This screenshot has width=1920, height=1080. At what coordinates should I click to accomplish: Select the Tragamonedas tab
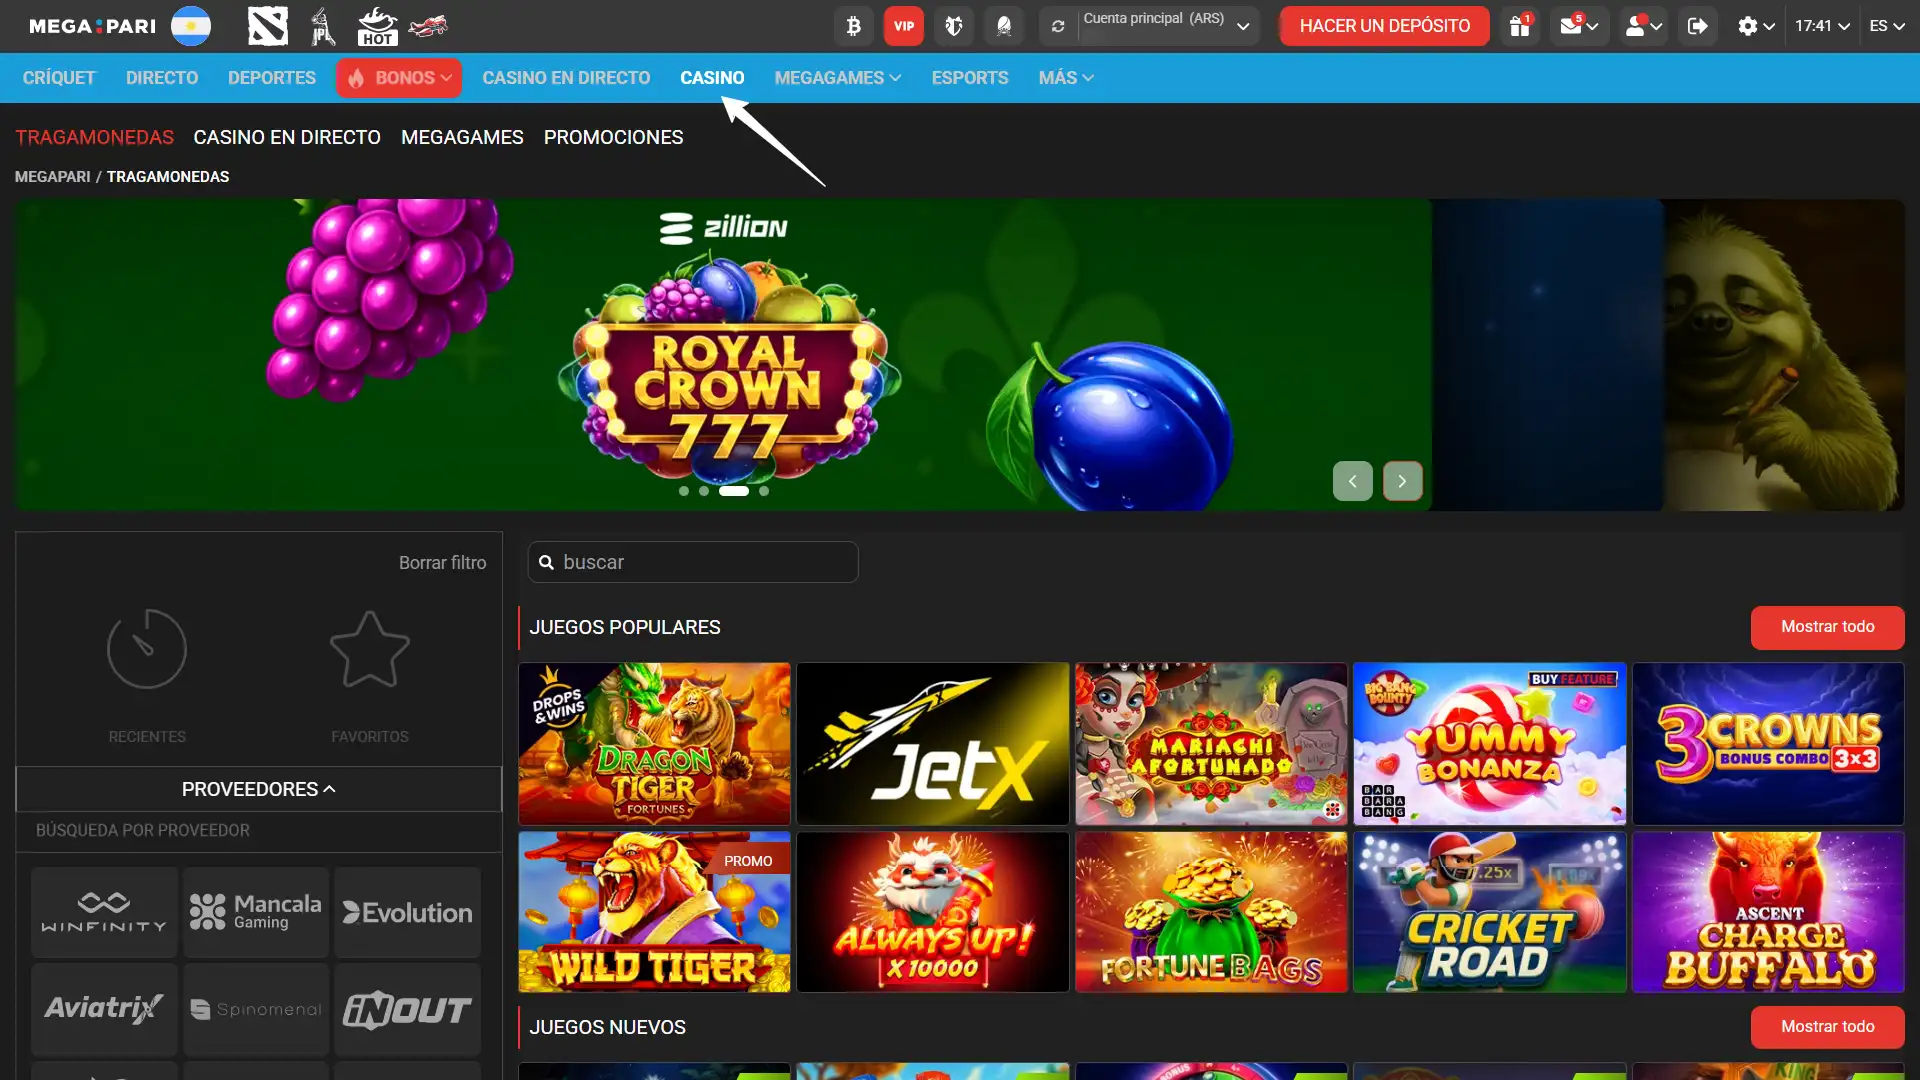94,138
